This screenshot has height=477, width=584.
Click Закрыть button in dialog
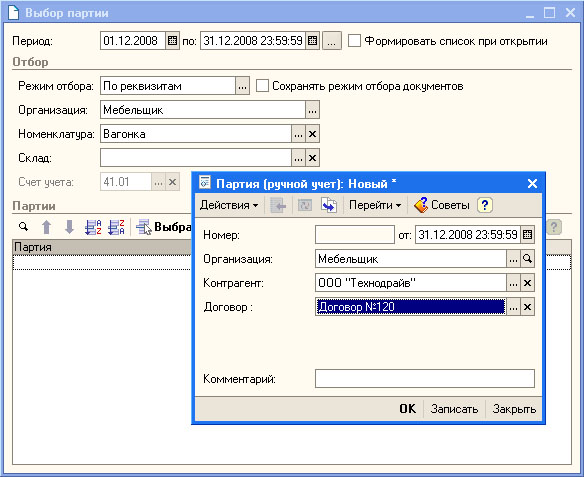coord(514,409)
